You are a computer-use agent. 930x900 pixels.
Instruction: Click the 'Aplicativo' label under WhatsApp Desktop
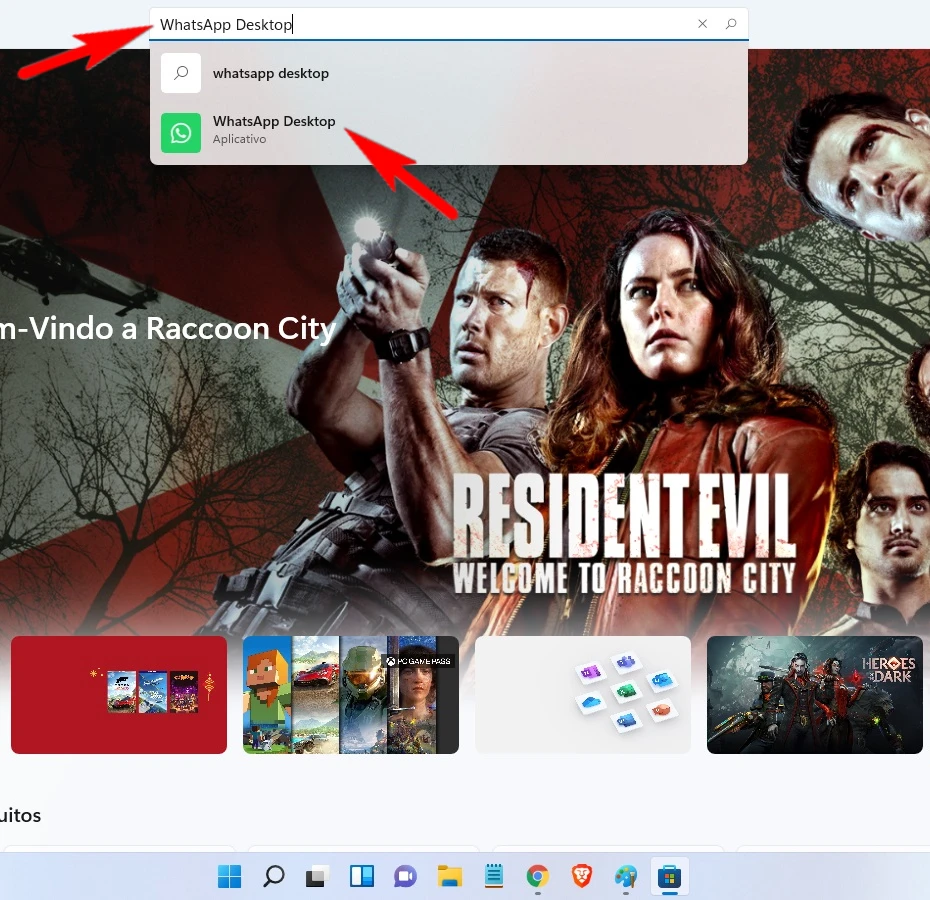click(239, 139)
